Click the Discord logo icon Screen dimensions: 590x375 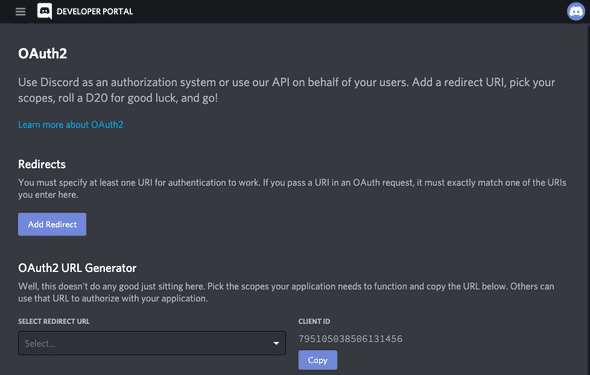click(x=44, y=11)
